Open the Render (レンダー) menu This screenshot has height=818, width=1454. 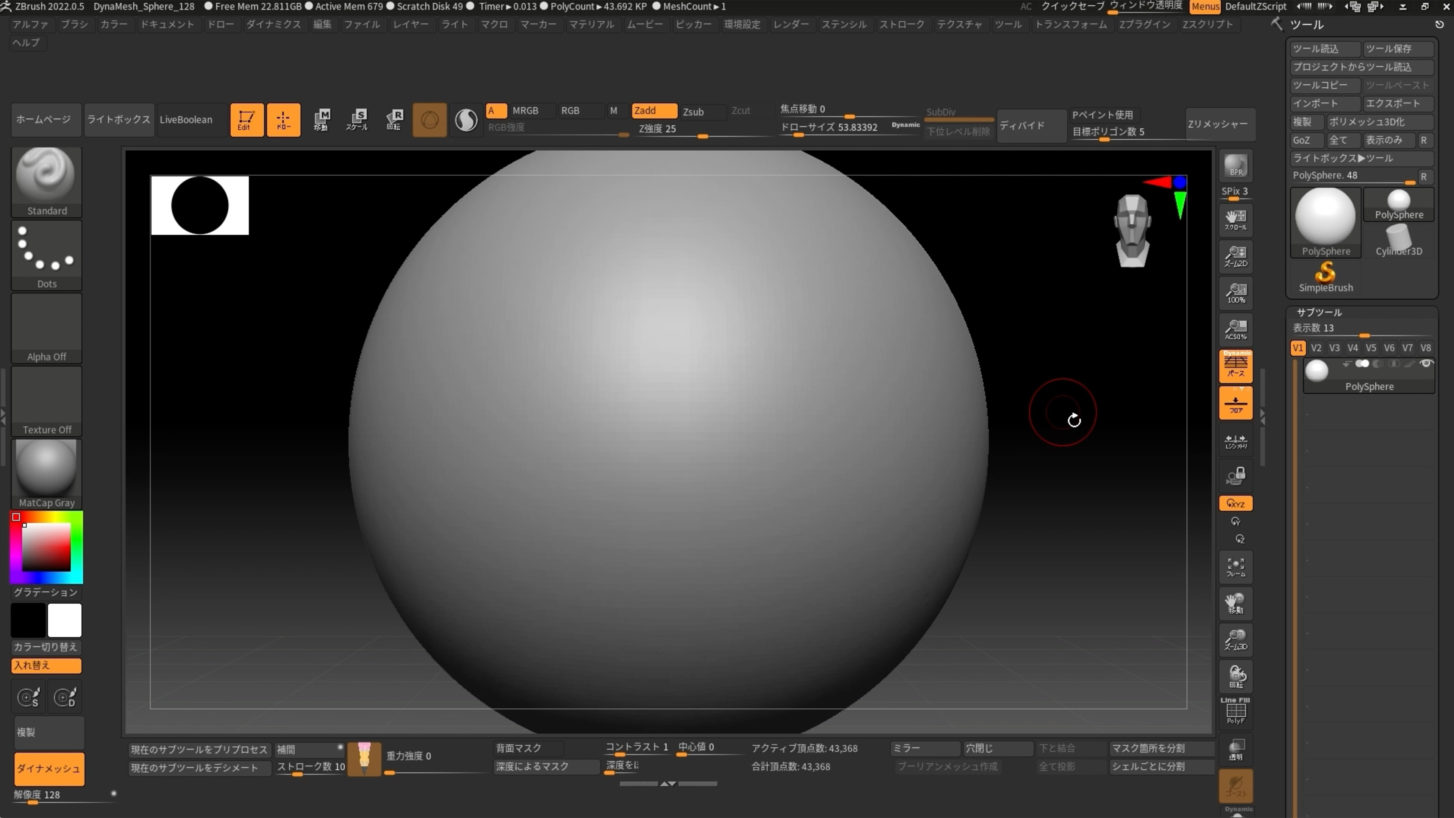[x=790, y=24]
